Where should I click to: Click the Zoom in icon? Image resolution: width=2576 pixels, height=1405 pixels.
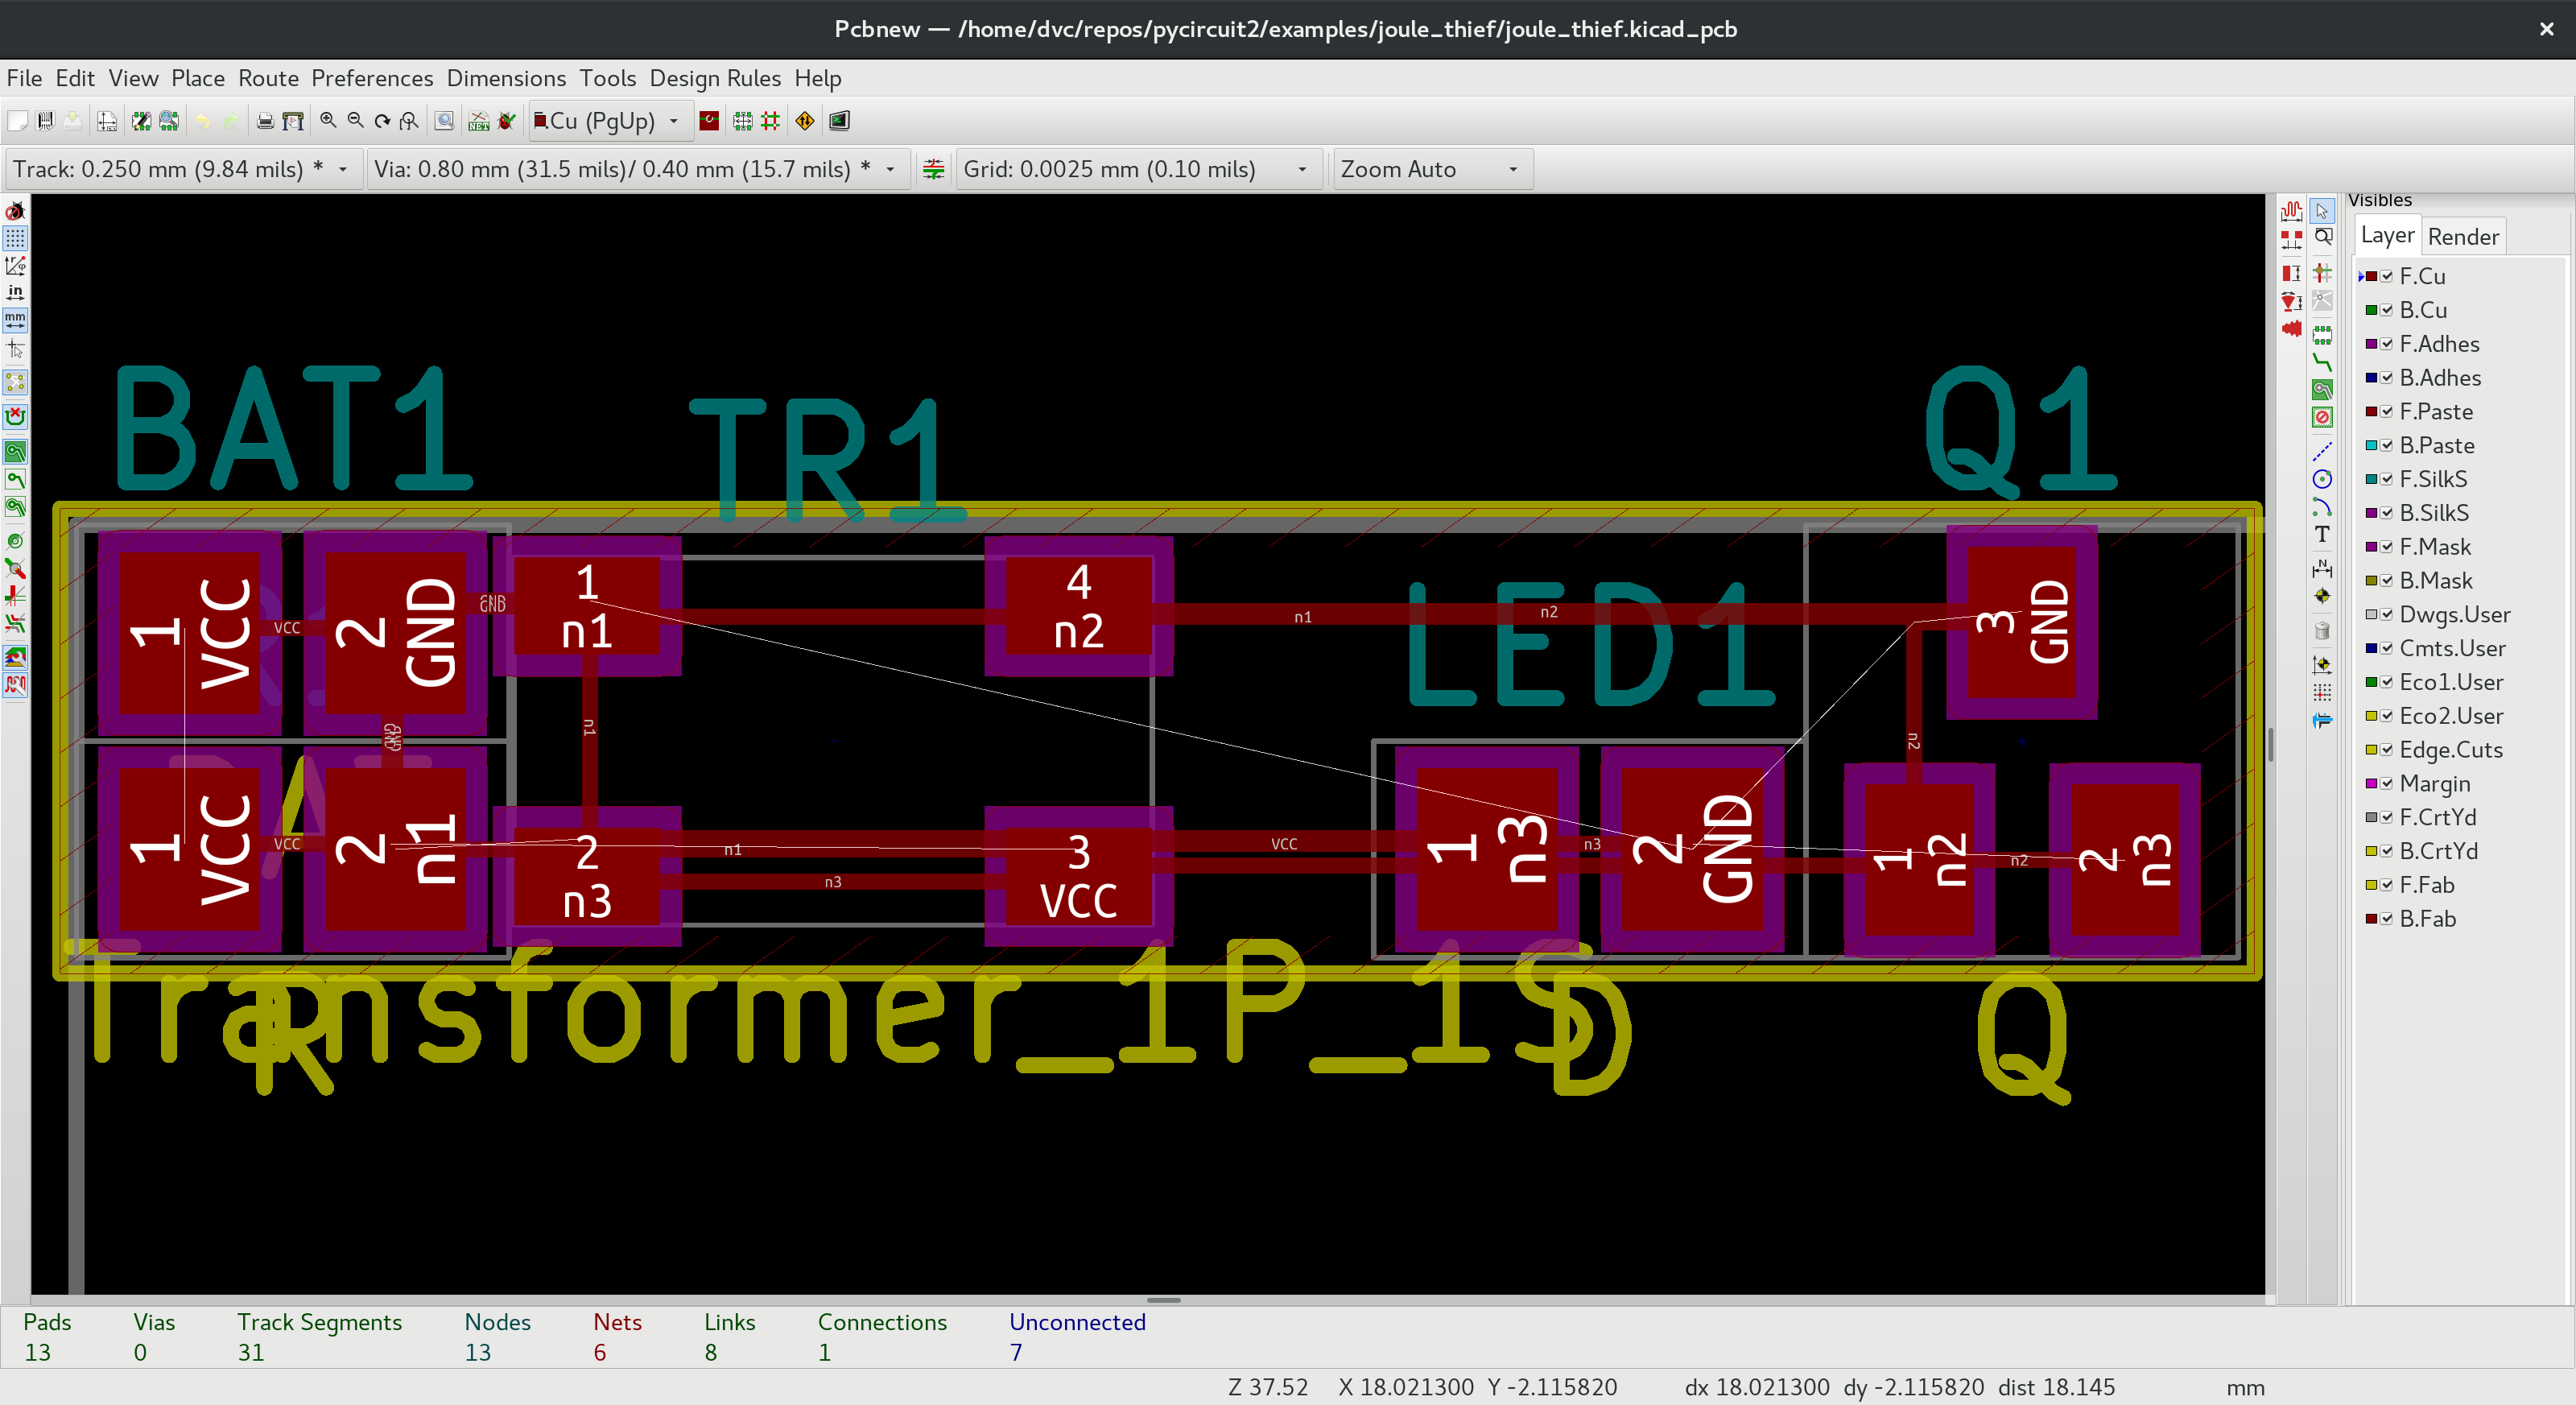[328, 121]
